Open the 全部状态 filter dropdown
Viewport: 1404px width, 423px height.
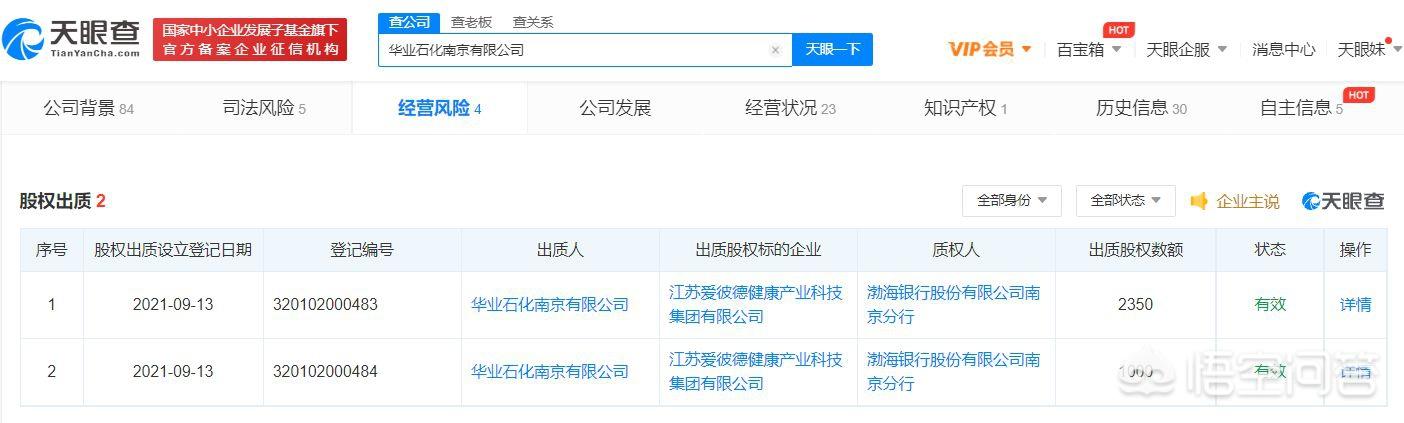coord(1126,201)
